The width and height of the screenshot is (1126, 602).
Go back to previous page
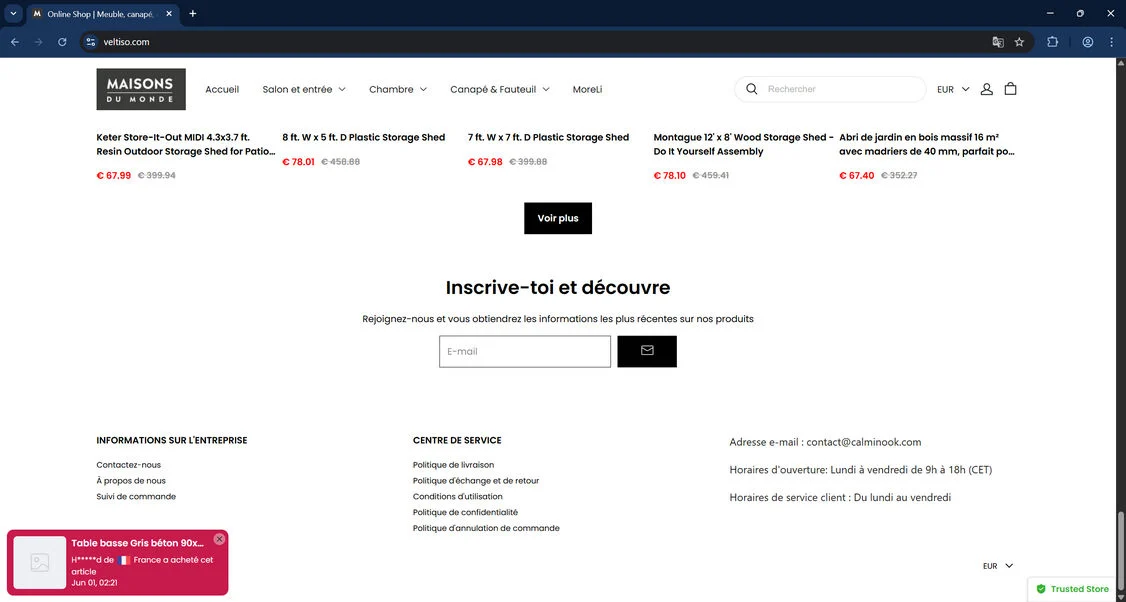coord(15,42)
